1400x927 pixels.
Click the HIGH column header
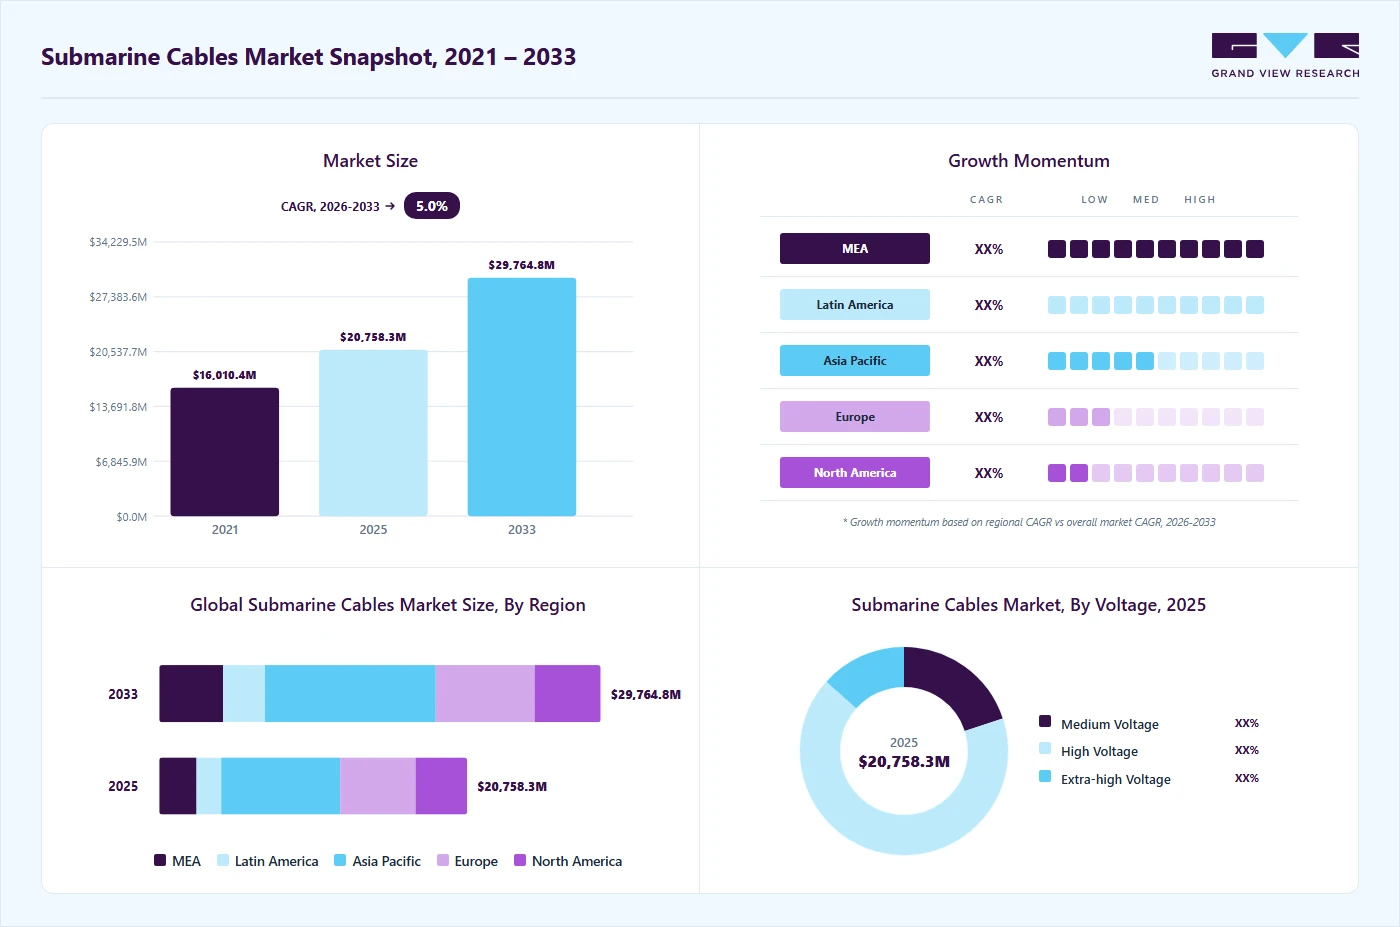point(1200,200)
